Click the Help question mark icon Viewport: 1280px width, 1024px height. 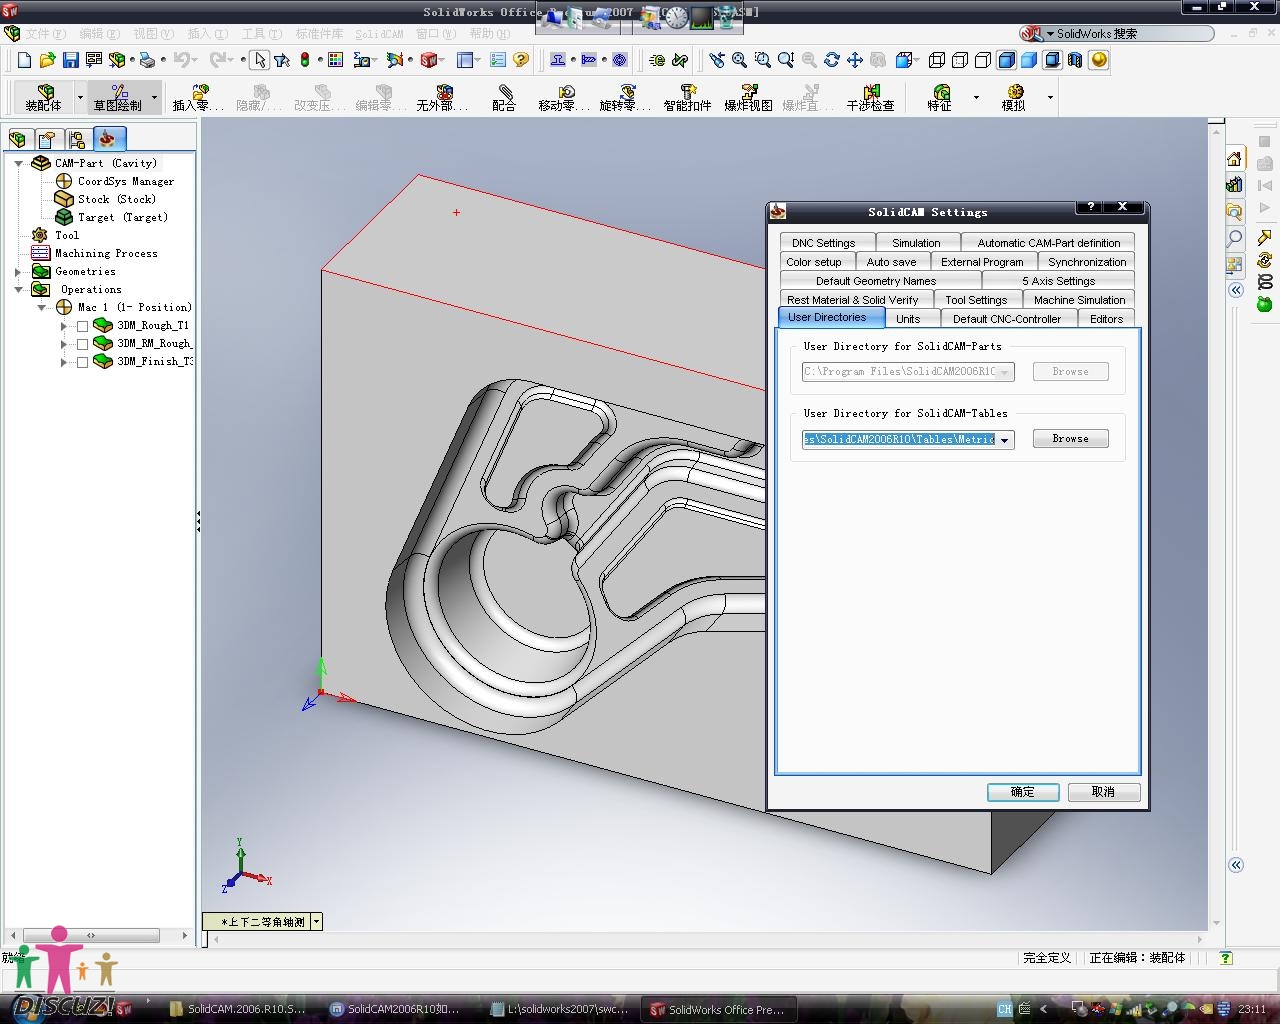[x=520, y=60]
